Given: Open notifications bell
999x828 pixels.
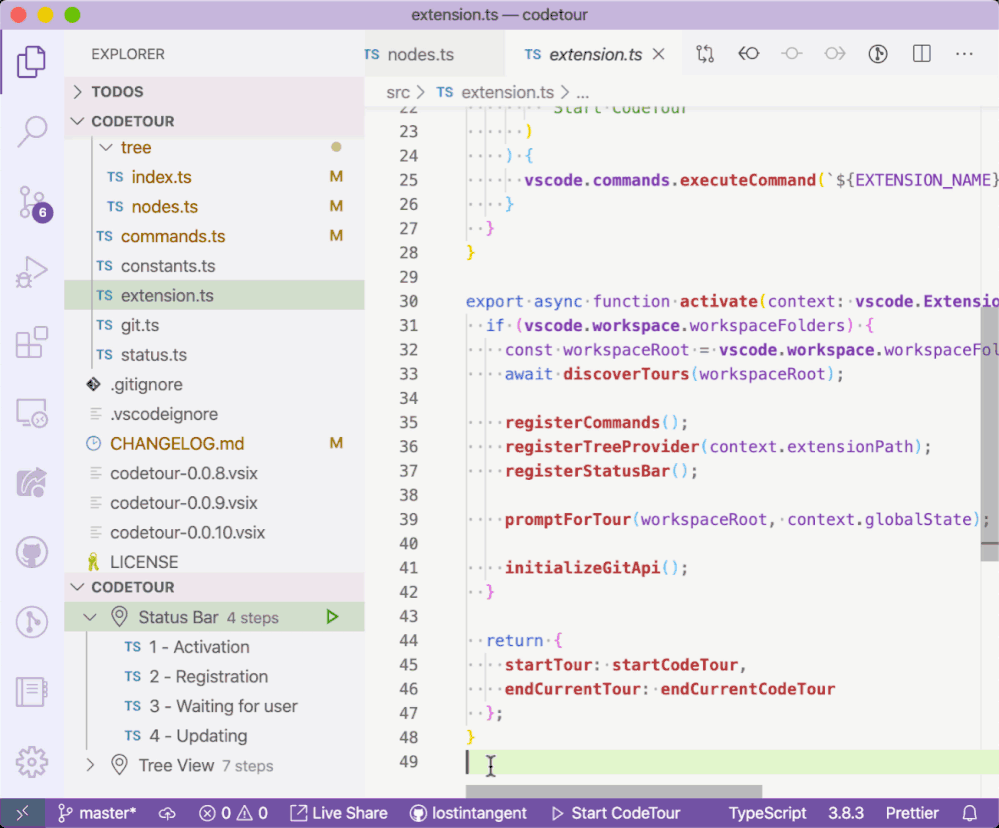Looking at the screenshot, I should click(x=970, y=813).
